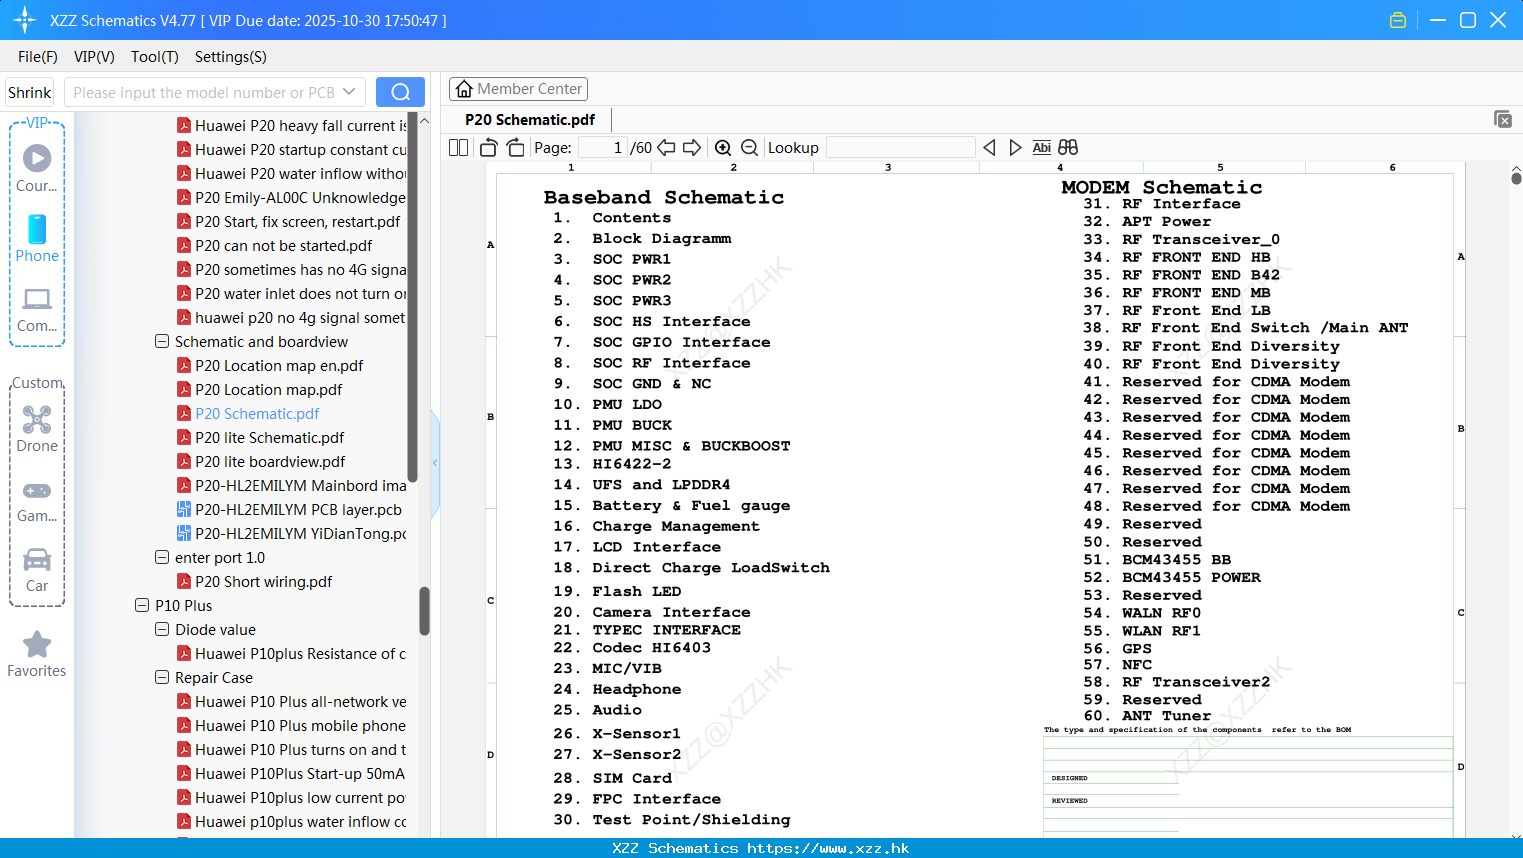Rotate page counterclockwise
This screenshot has height=858, width=1523.
pyautogui.click(x=488, y=148)
